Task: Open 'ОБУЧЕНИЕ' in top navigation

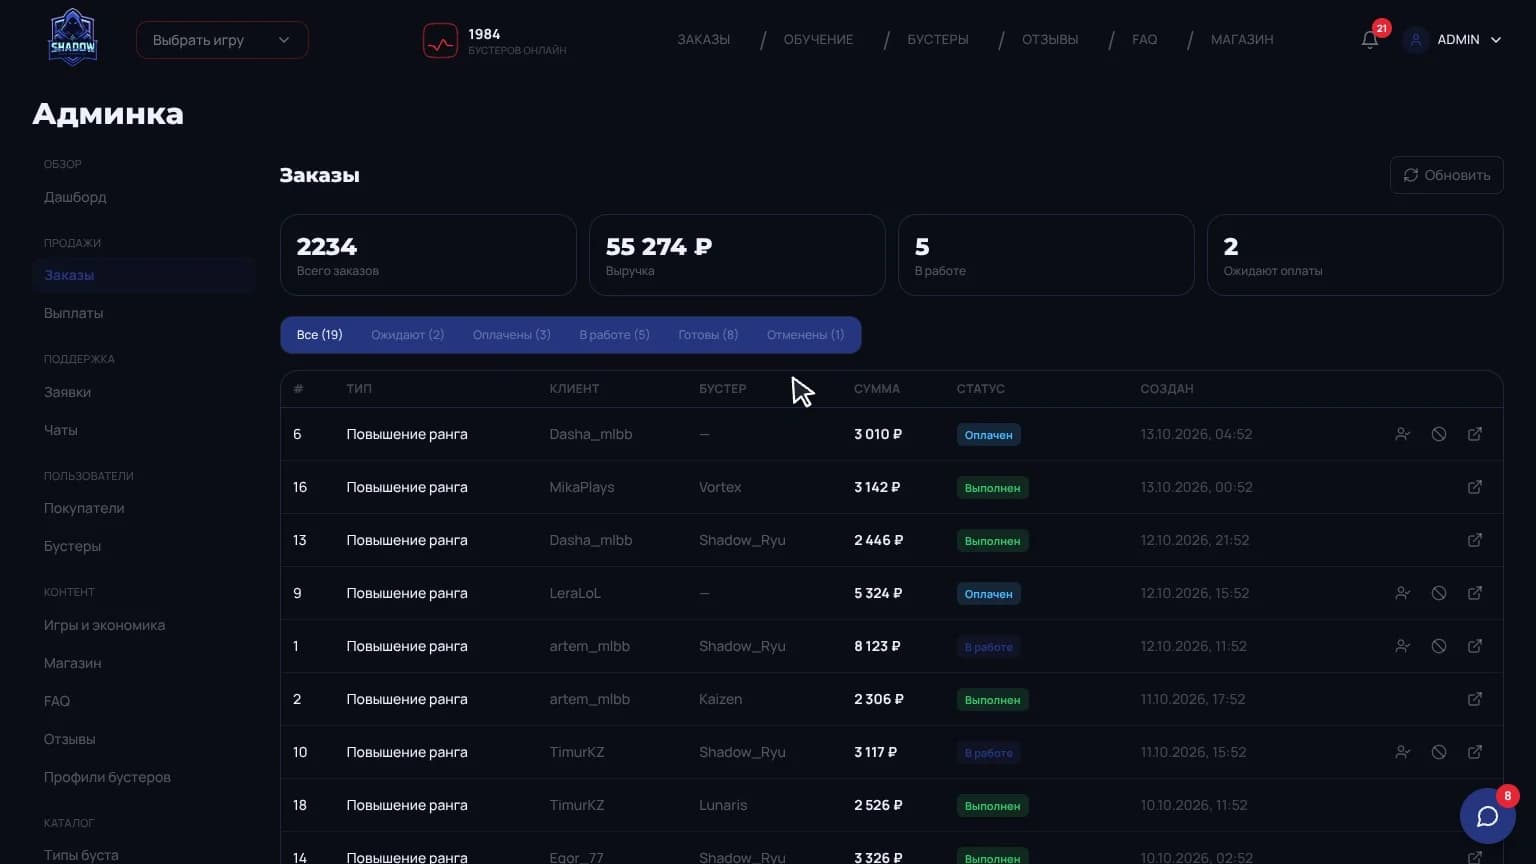Action: click(x=818, y=40)
